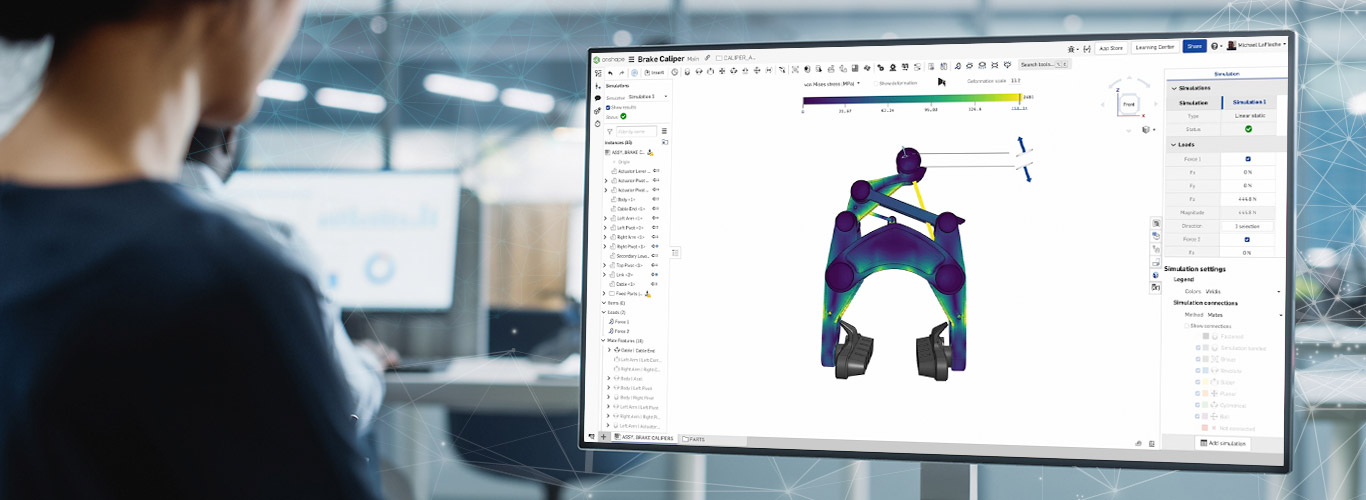
Task: Toggle the Show results checkbox
Action: 608,107
